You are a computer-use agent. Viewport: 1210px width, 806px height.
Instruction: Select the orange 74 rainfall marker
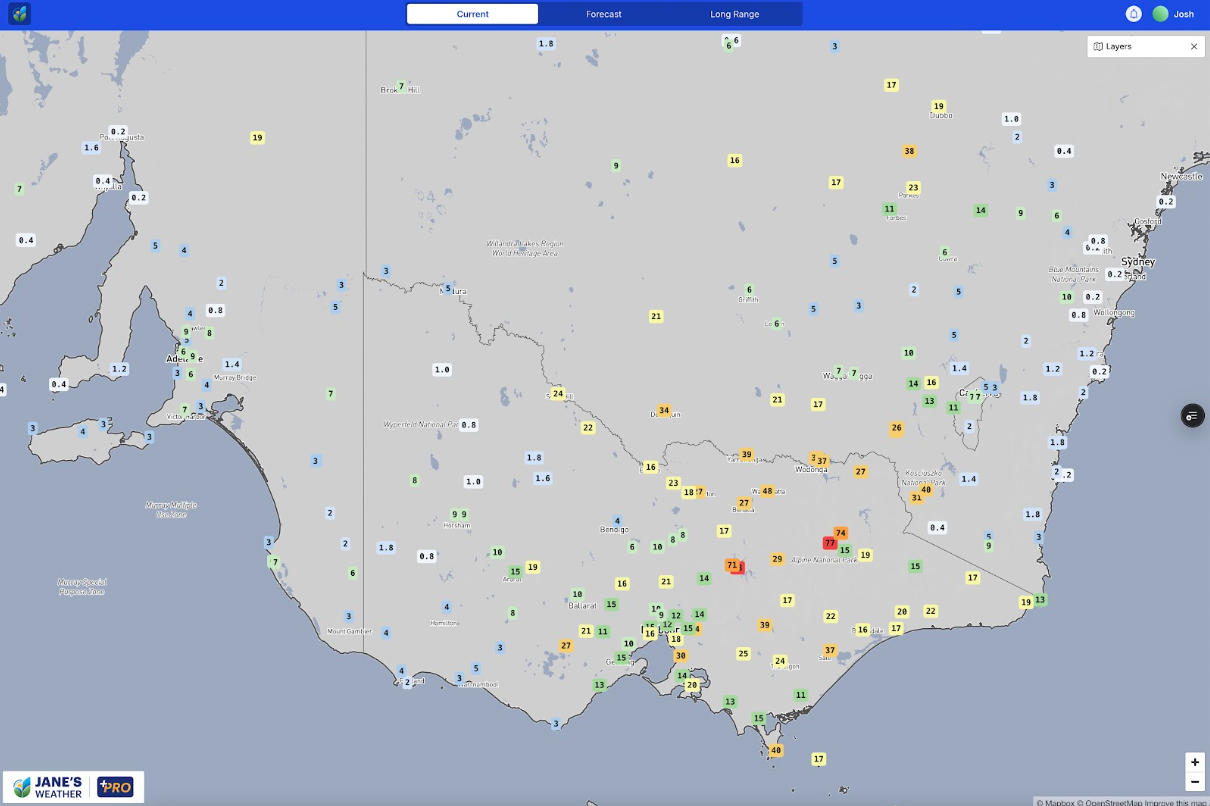coord(841,533)
